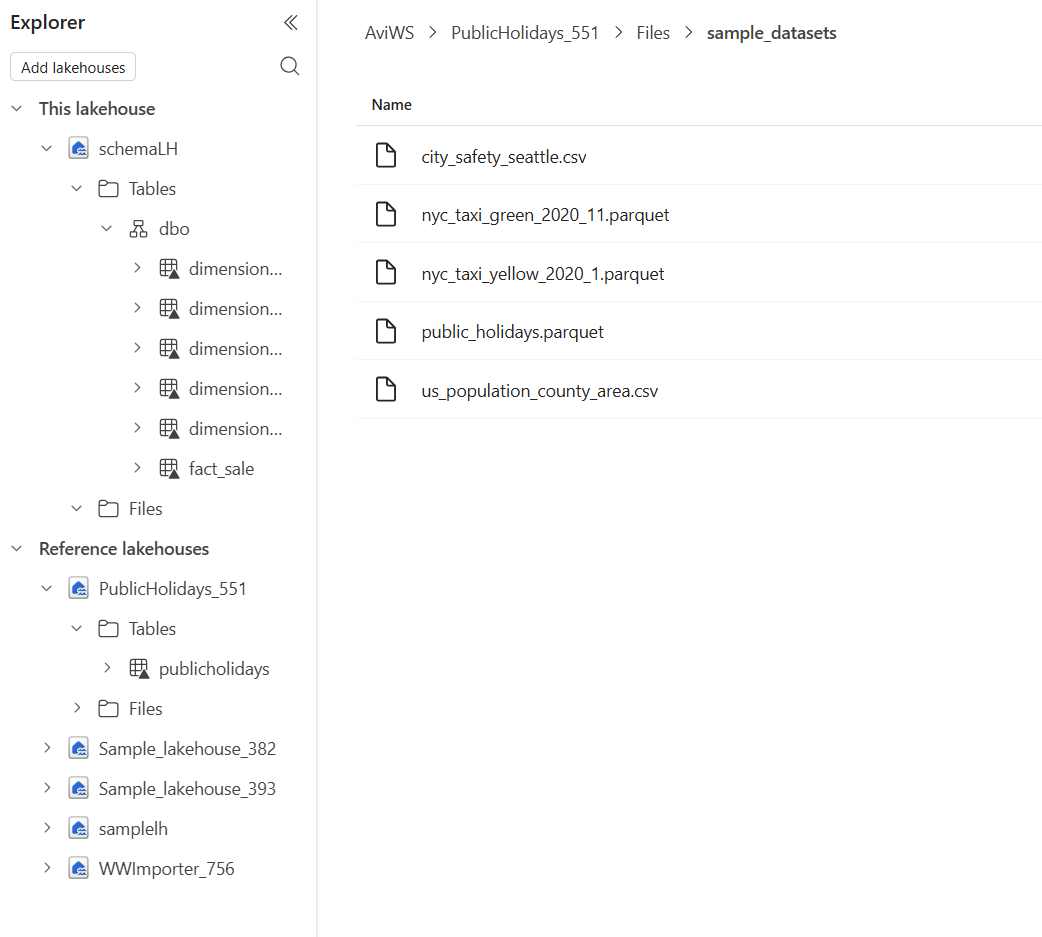
Task: Collapse the Explorer pane with double chevron
Action: (290, 22)
